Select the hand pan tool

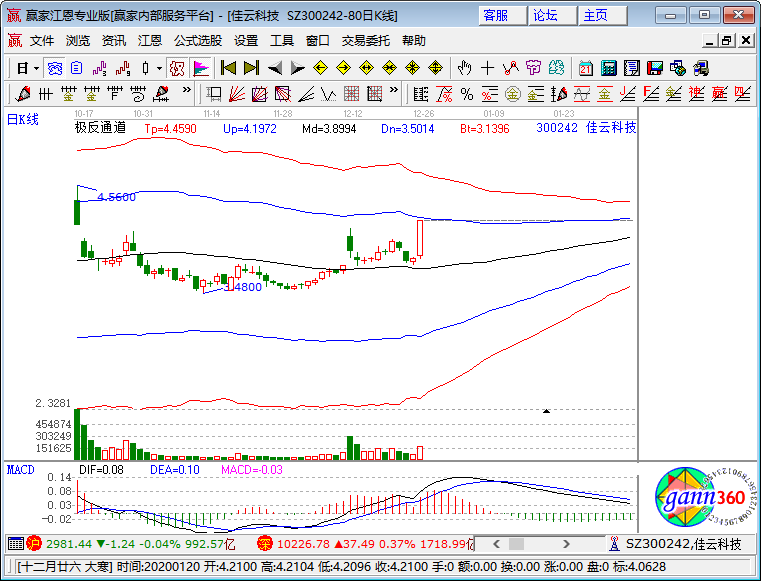[464, 68]
